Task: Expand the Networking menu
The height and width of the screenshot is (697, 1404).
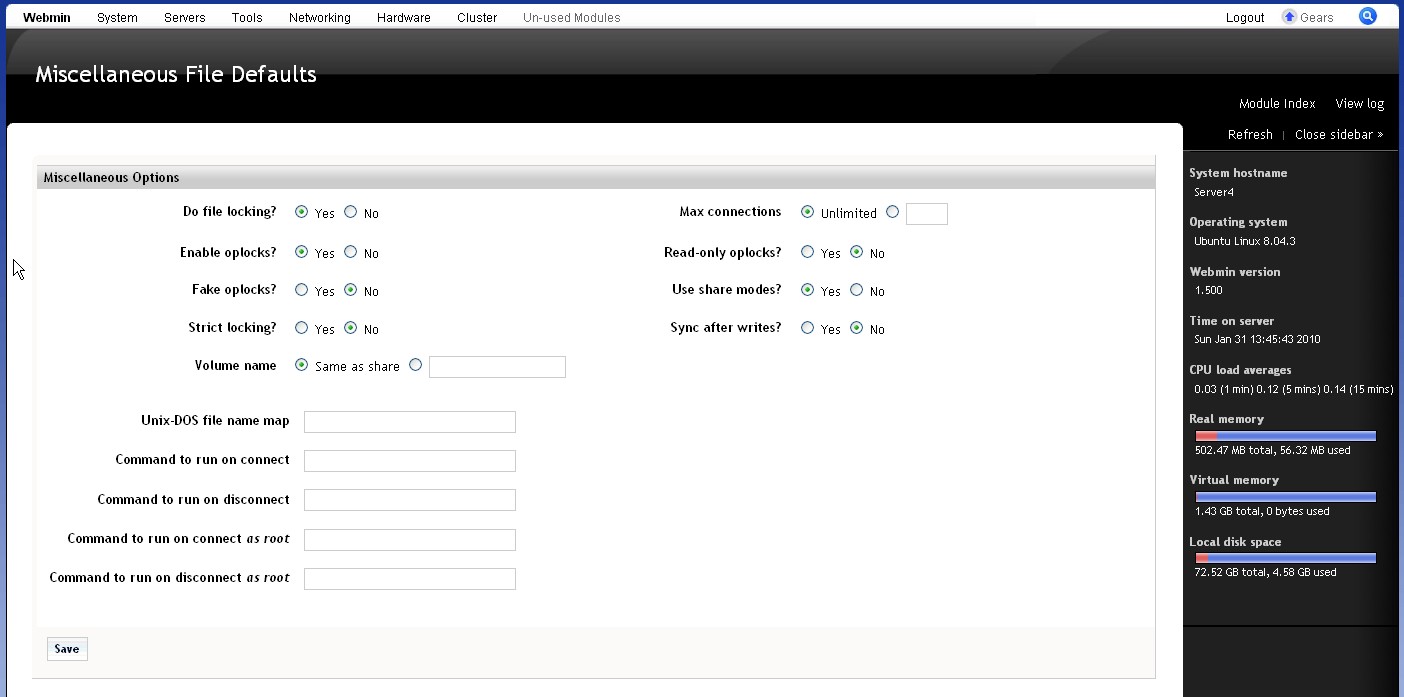Action: 319,18
